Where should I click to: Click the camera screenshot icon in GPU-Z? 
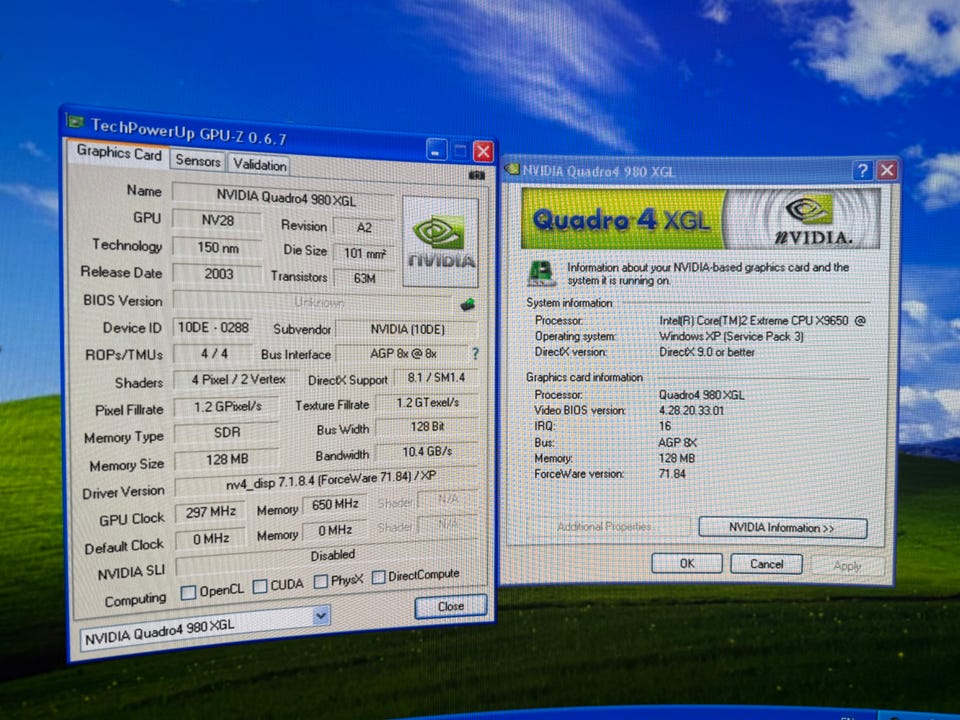coord(477,175)
